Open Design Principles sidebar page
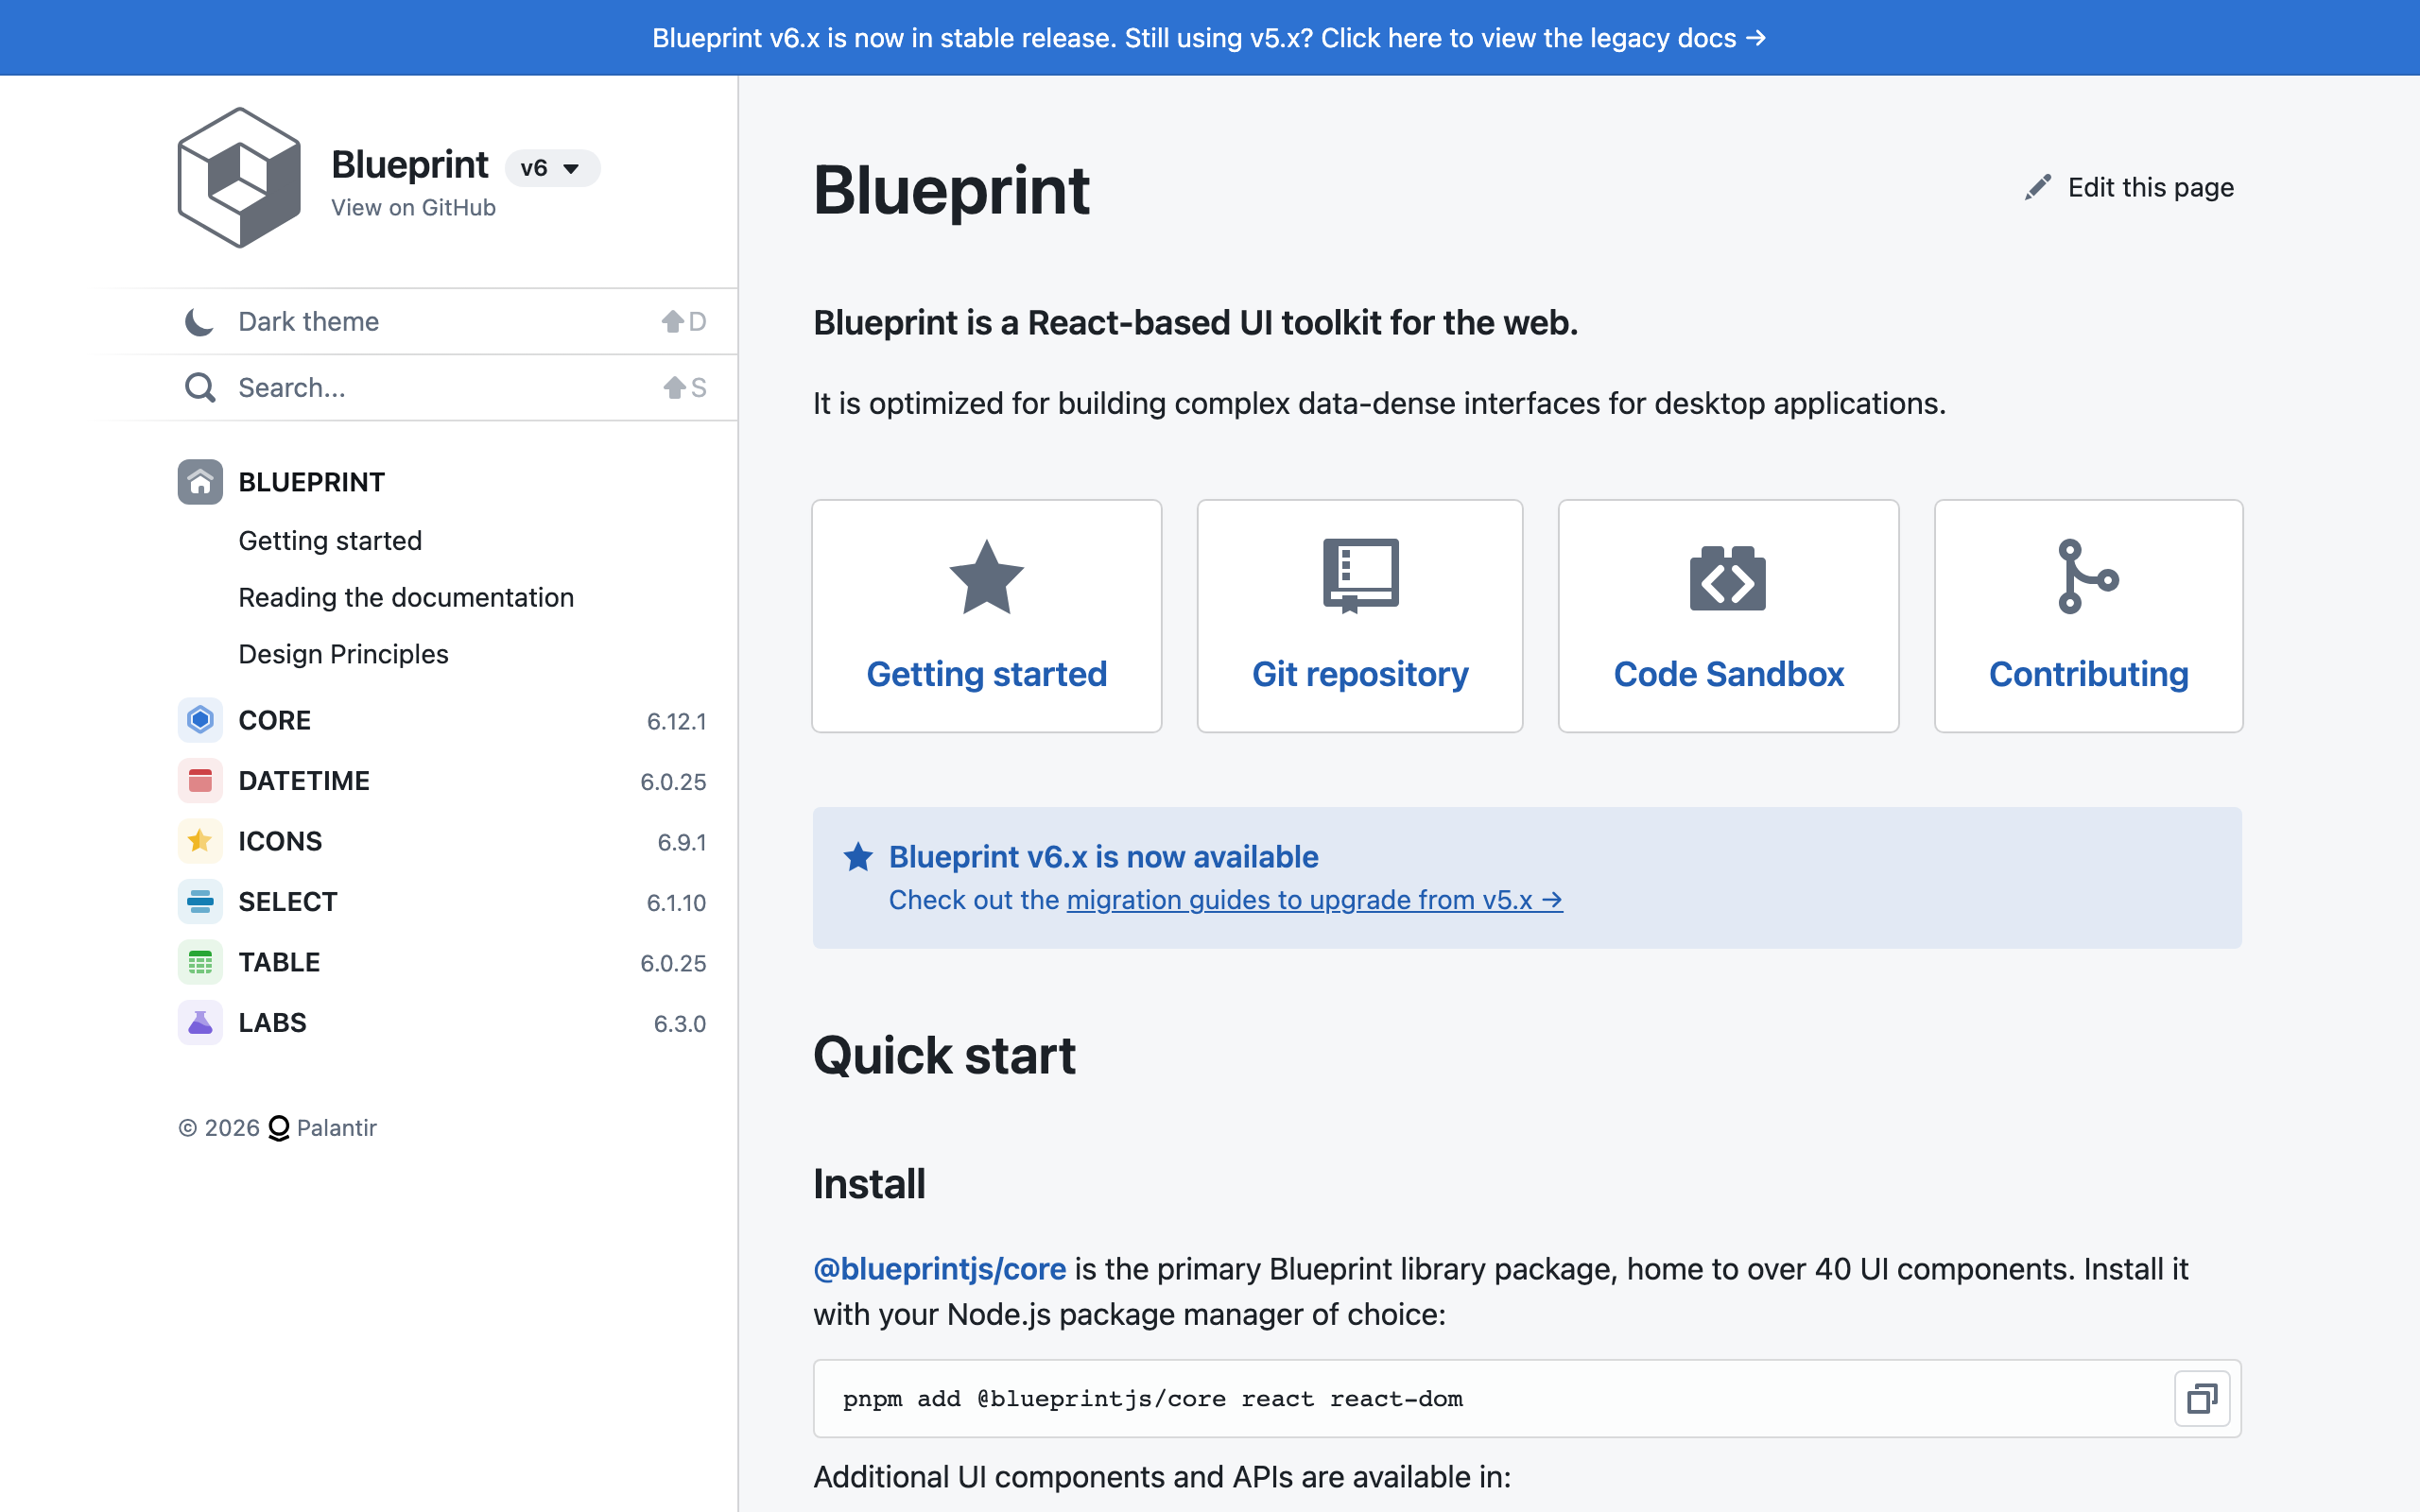This screenshot has width=2420, height=1512. tap(343, 655)
